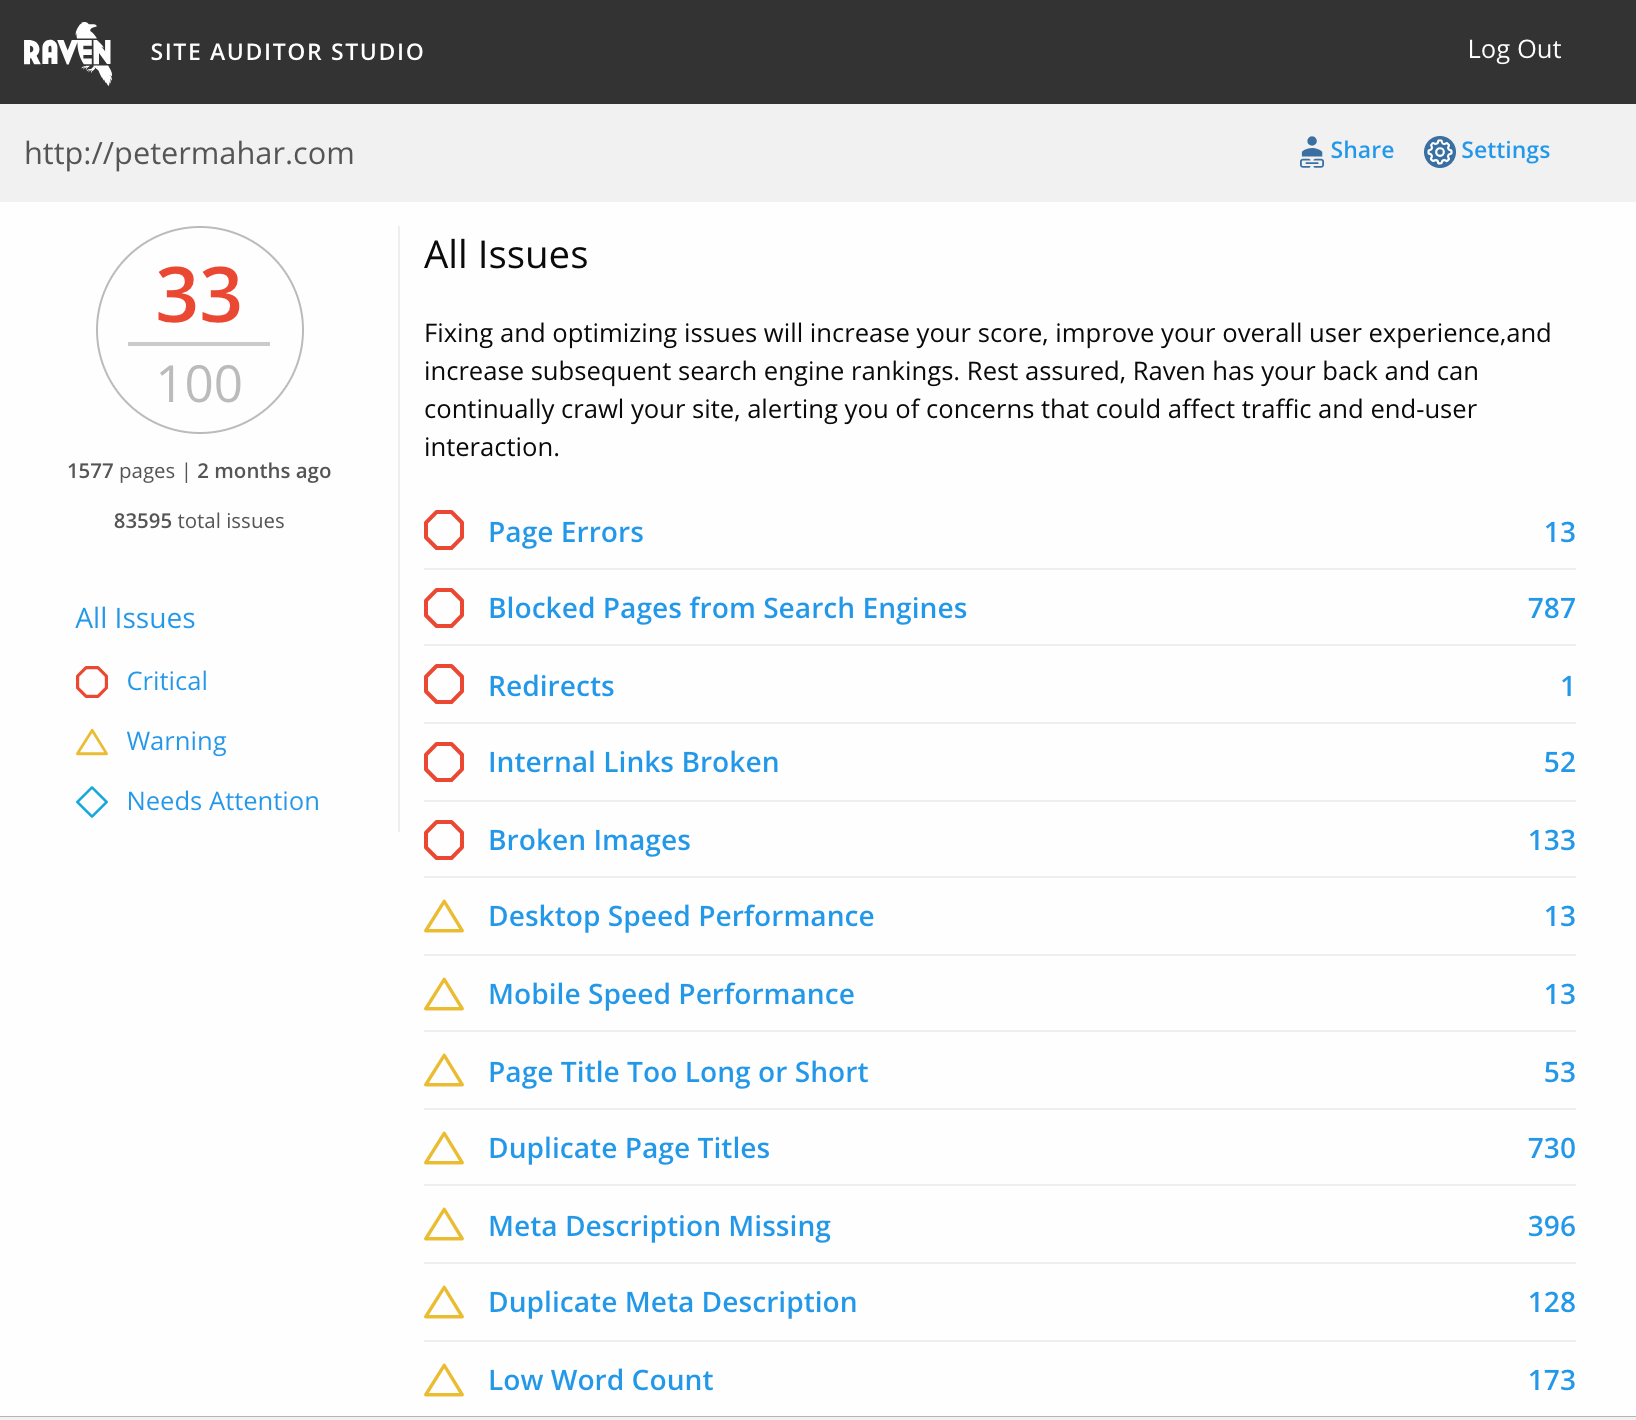The width and height of the screenshot is (1636, 1420).
Task: Click the 33 out of 100 score circle
Action: (x=200, y=331)
